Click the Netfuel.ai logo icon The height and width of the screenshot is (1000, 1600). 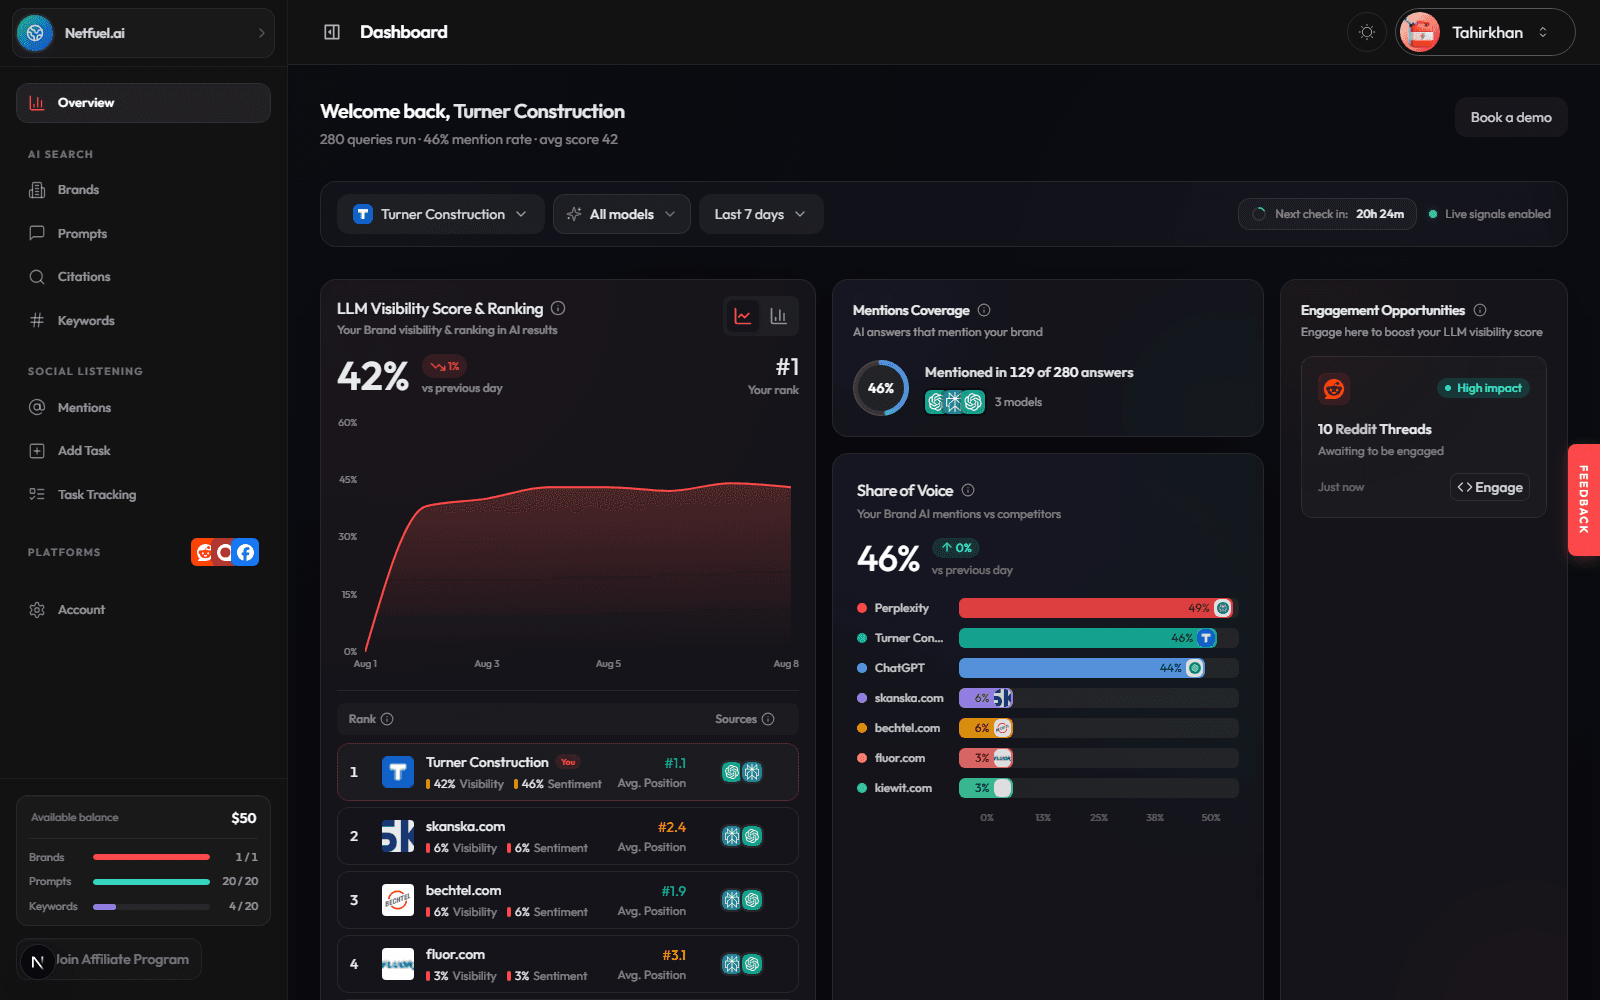coord(35,33)
